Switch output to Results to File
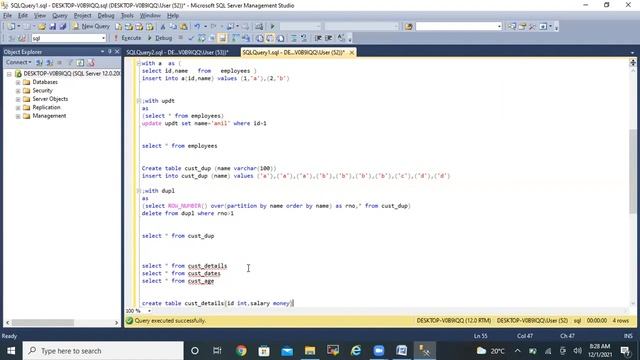Viewport: 640px width, 360px height. click(281, 38)
